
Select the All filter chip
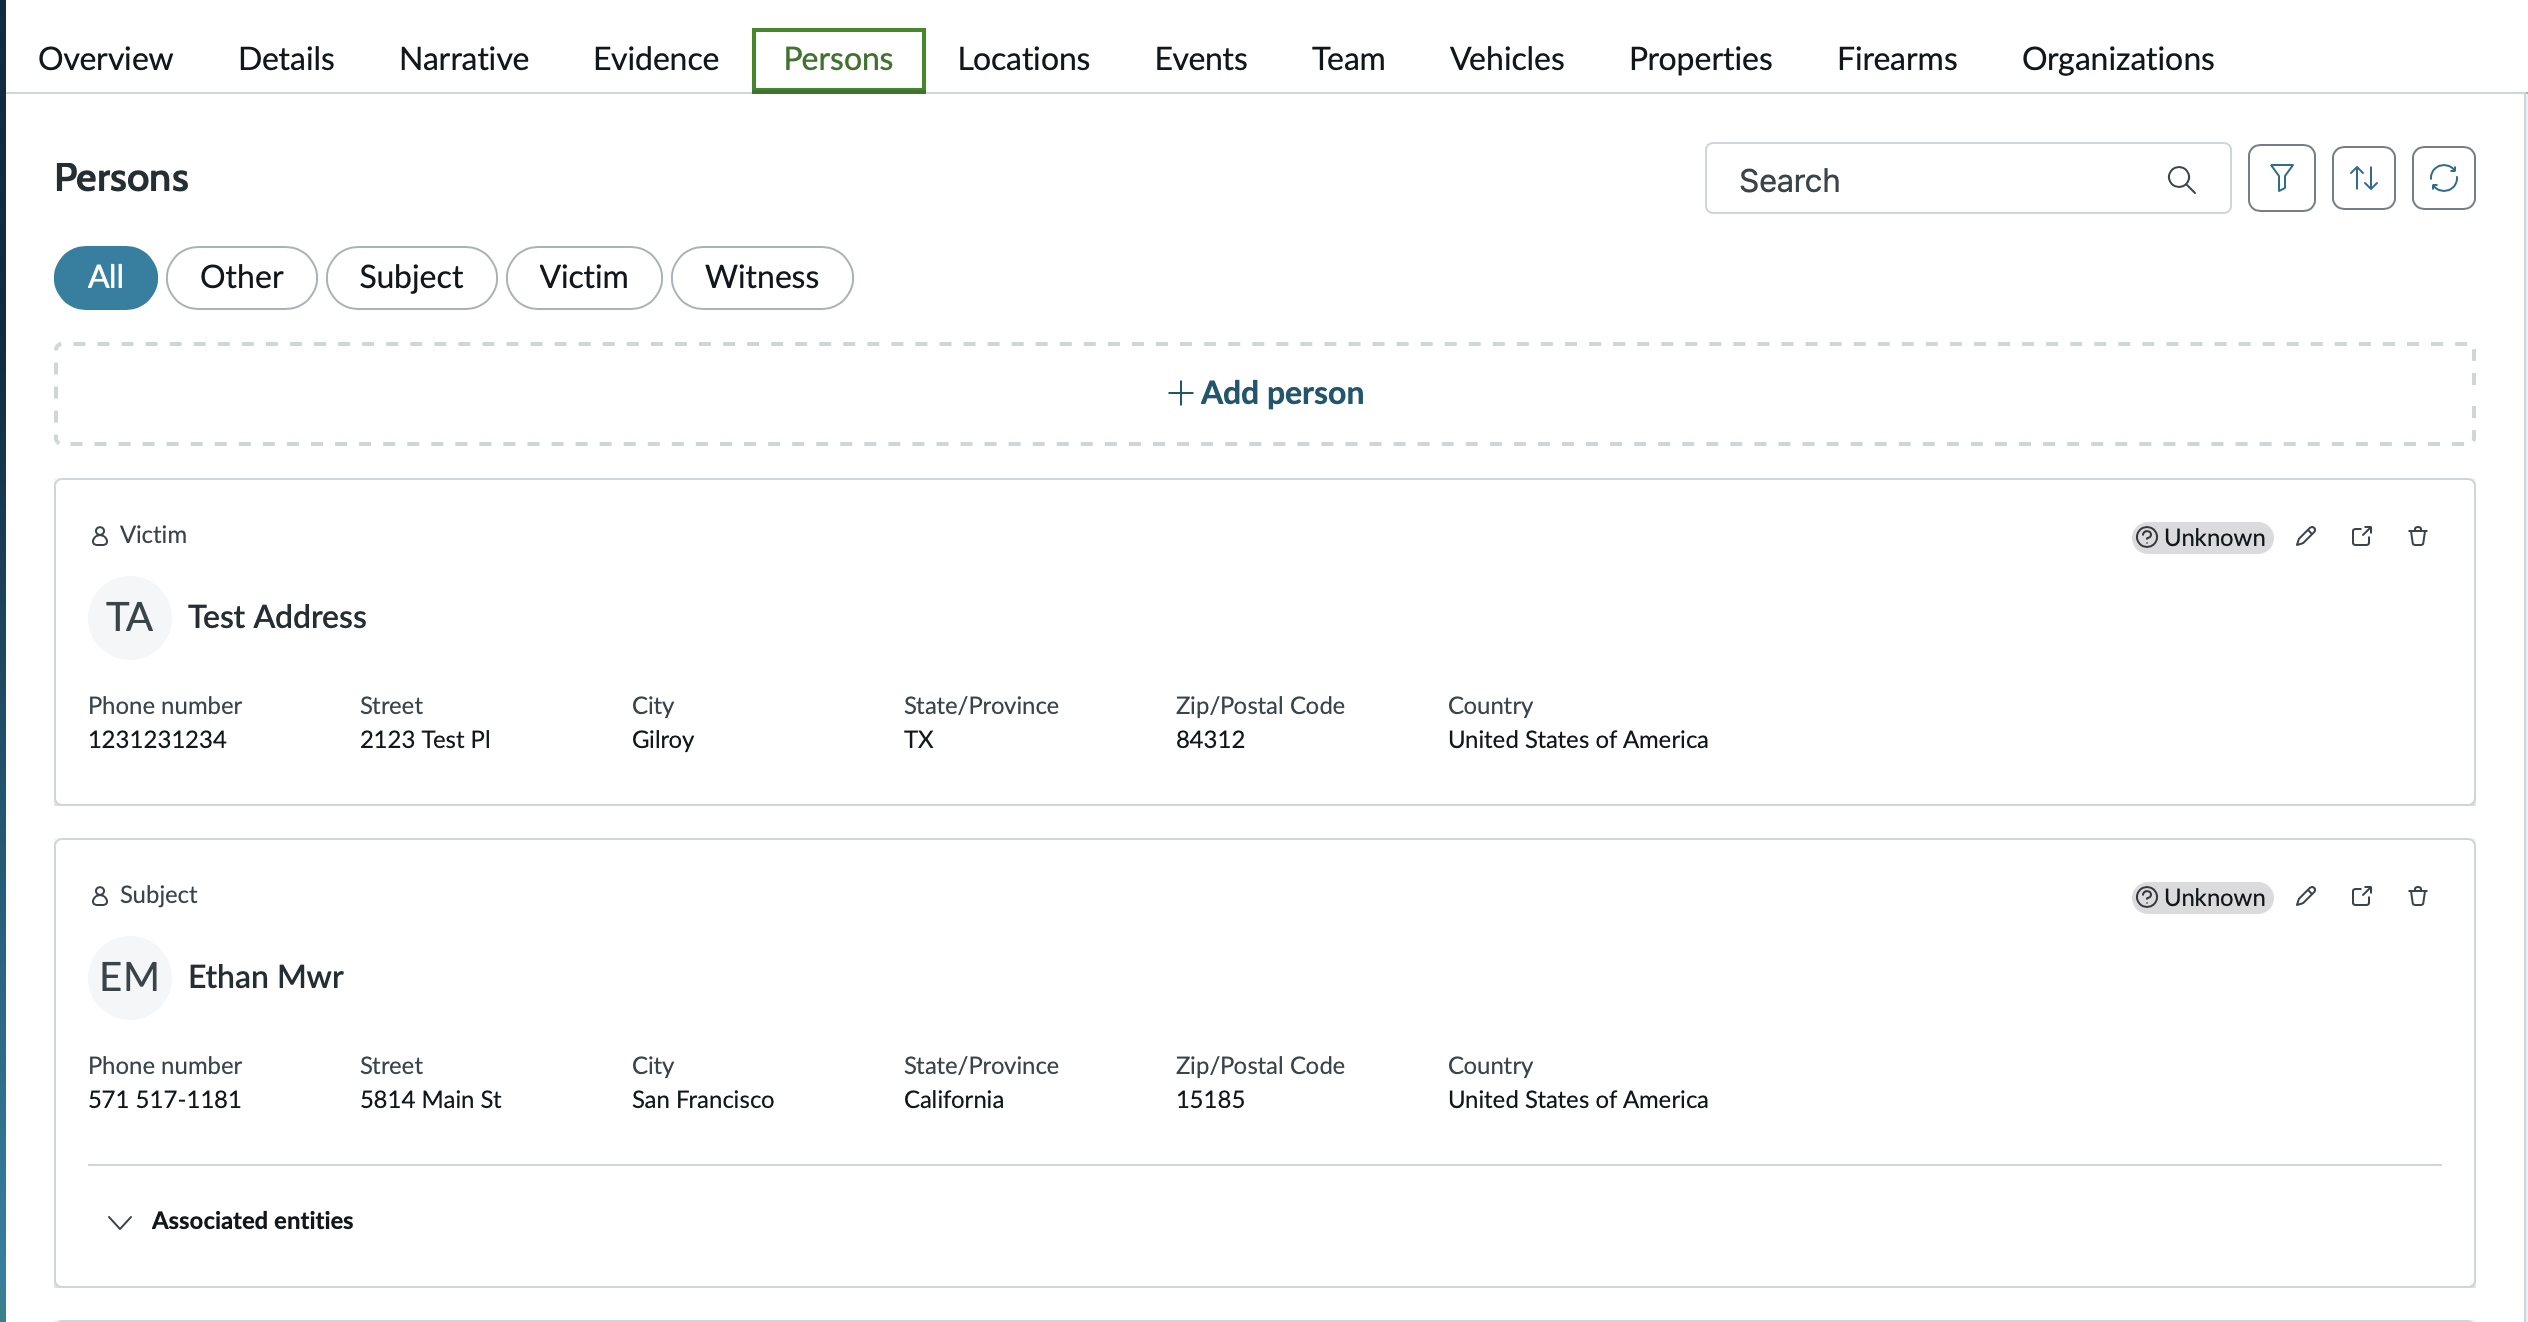pos(106,277)
